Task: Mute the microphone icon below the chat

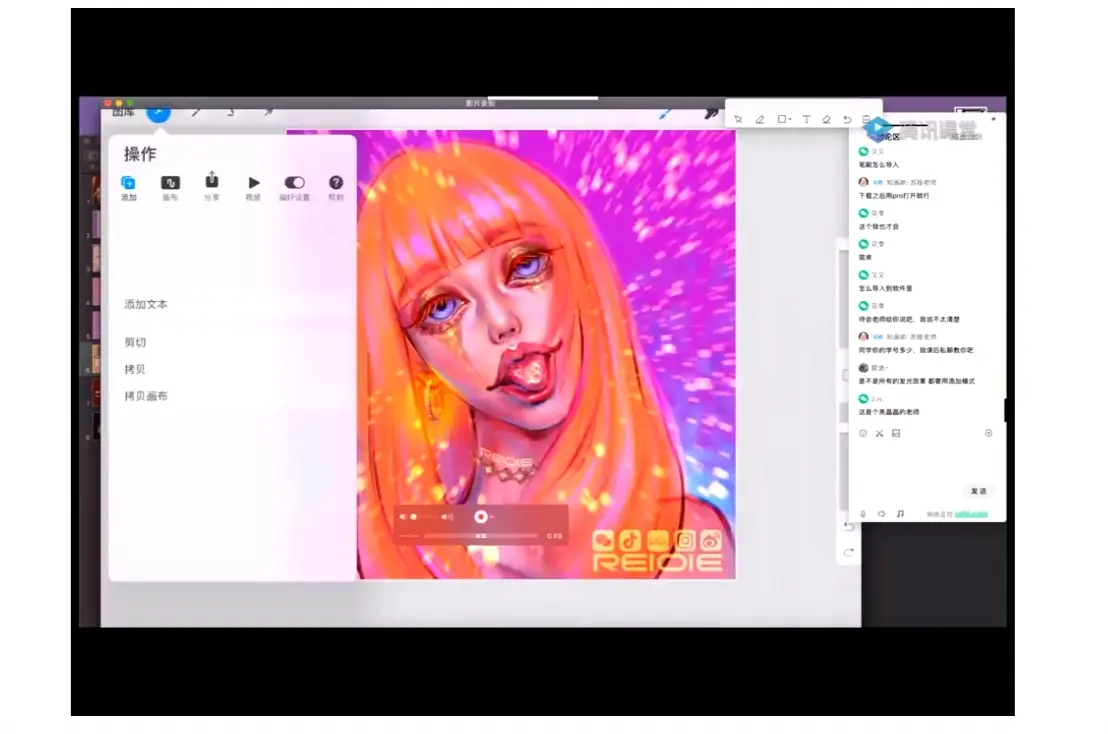Action: click(863, 514)
